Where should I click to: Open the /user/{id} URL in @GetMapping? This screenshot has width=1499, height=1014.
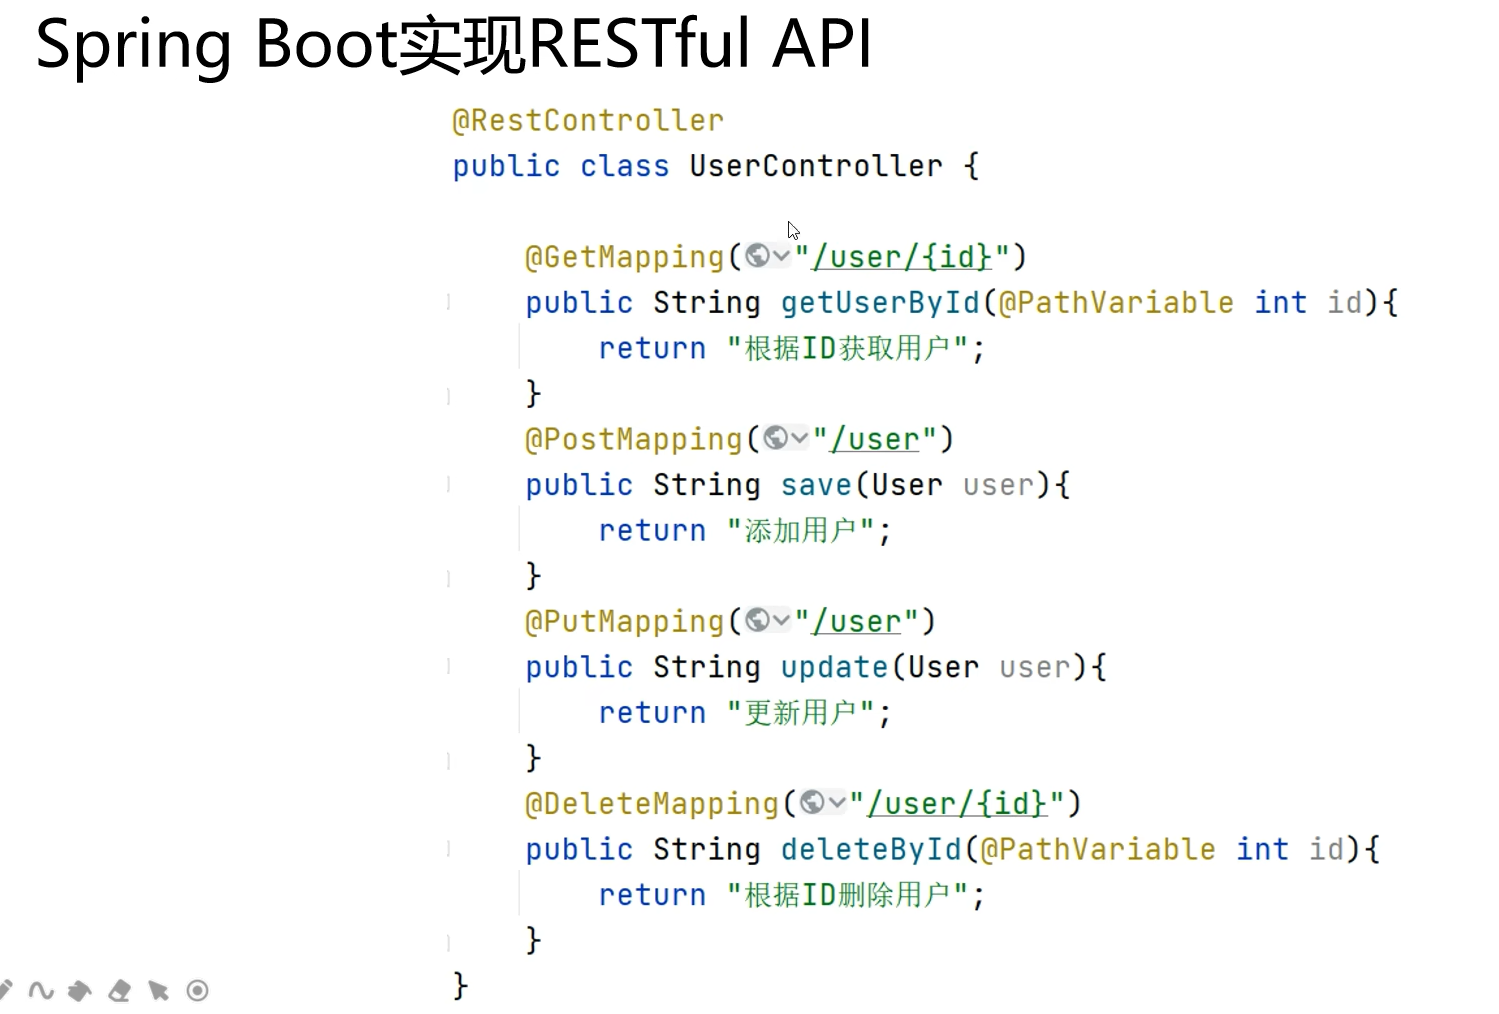click(x=902, y=257)
